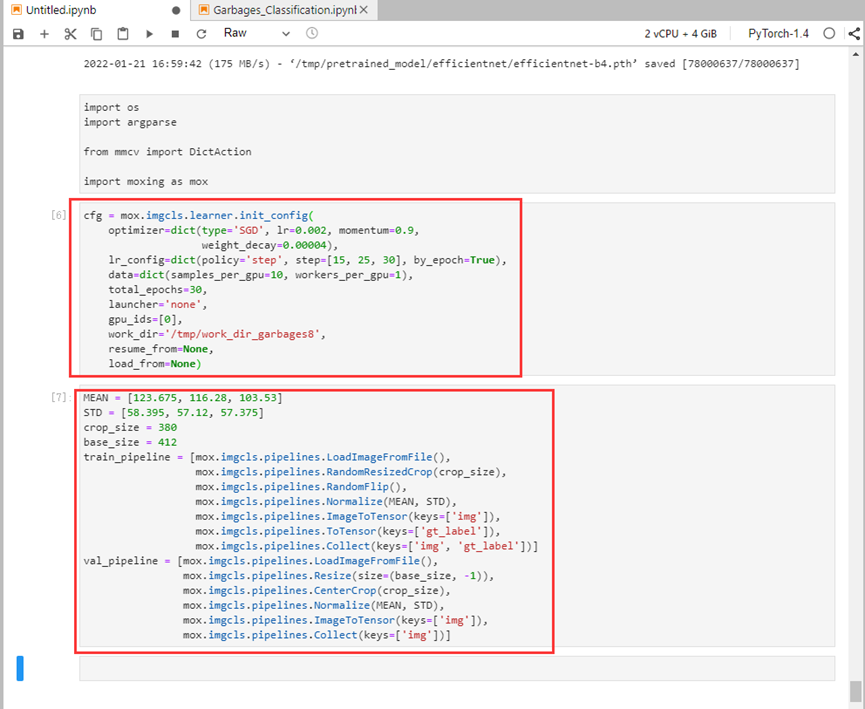Run the selected cell with the play icon
This screenshot has width=865, height=709.
[x=149, y=34]
